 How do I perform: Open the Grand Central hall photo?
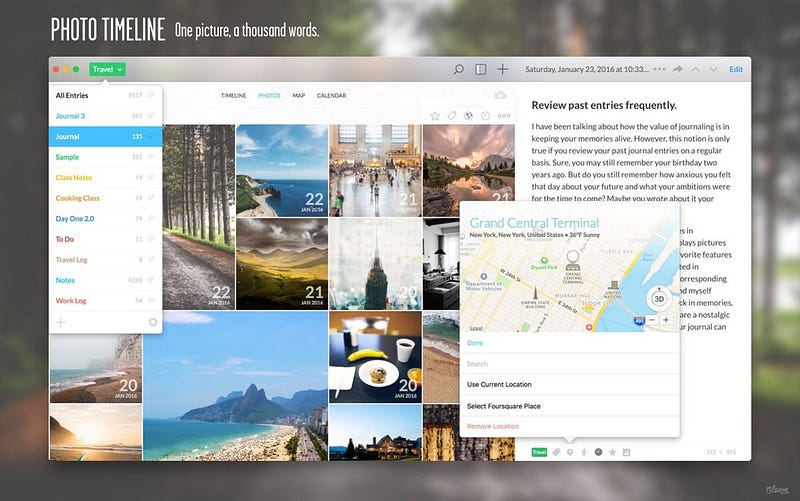[376, 170]
